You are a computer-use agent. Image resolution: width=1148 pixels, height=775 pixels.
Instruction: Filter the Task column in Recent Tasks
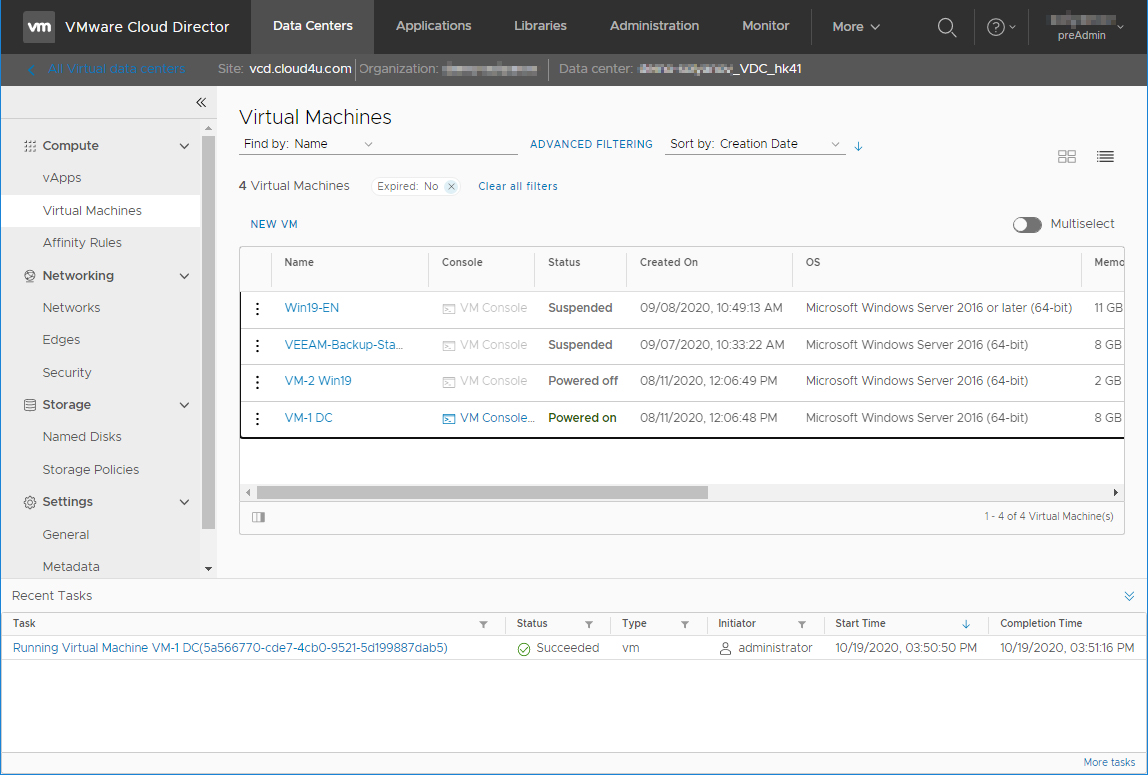click(x=483, y=624)
